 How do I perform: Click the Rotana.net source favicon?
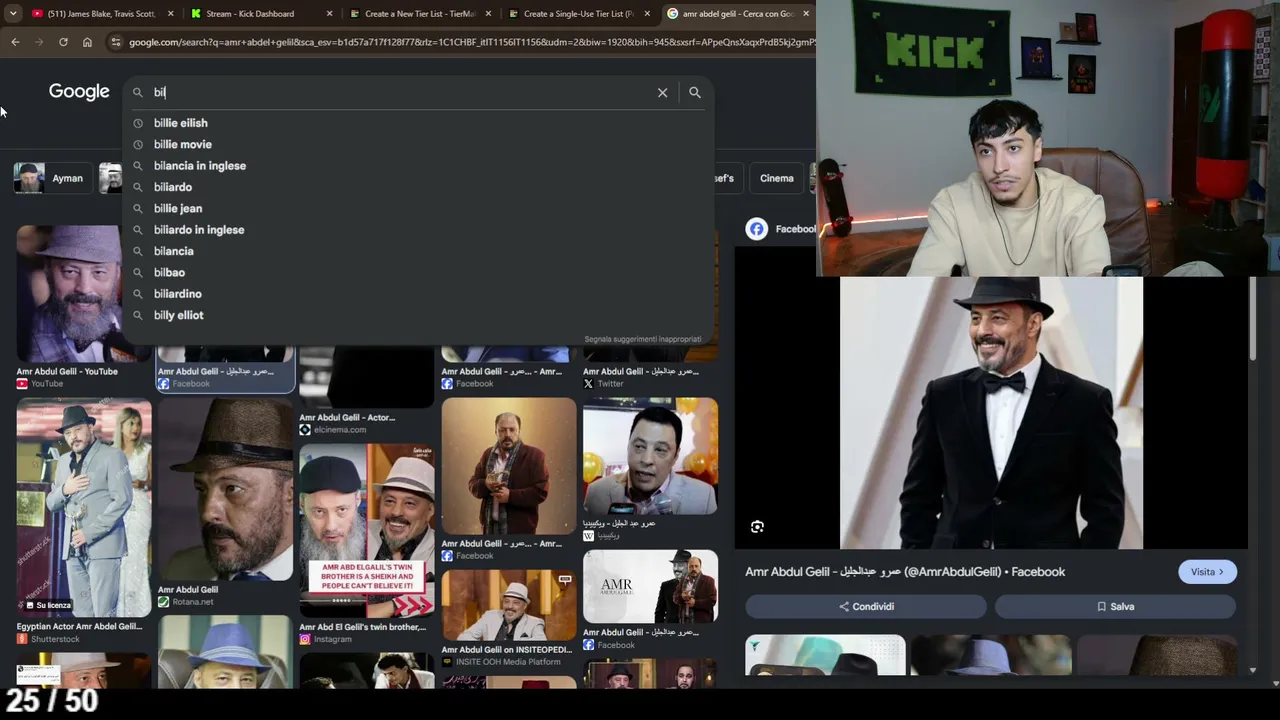click(x=163, y=602)
